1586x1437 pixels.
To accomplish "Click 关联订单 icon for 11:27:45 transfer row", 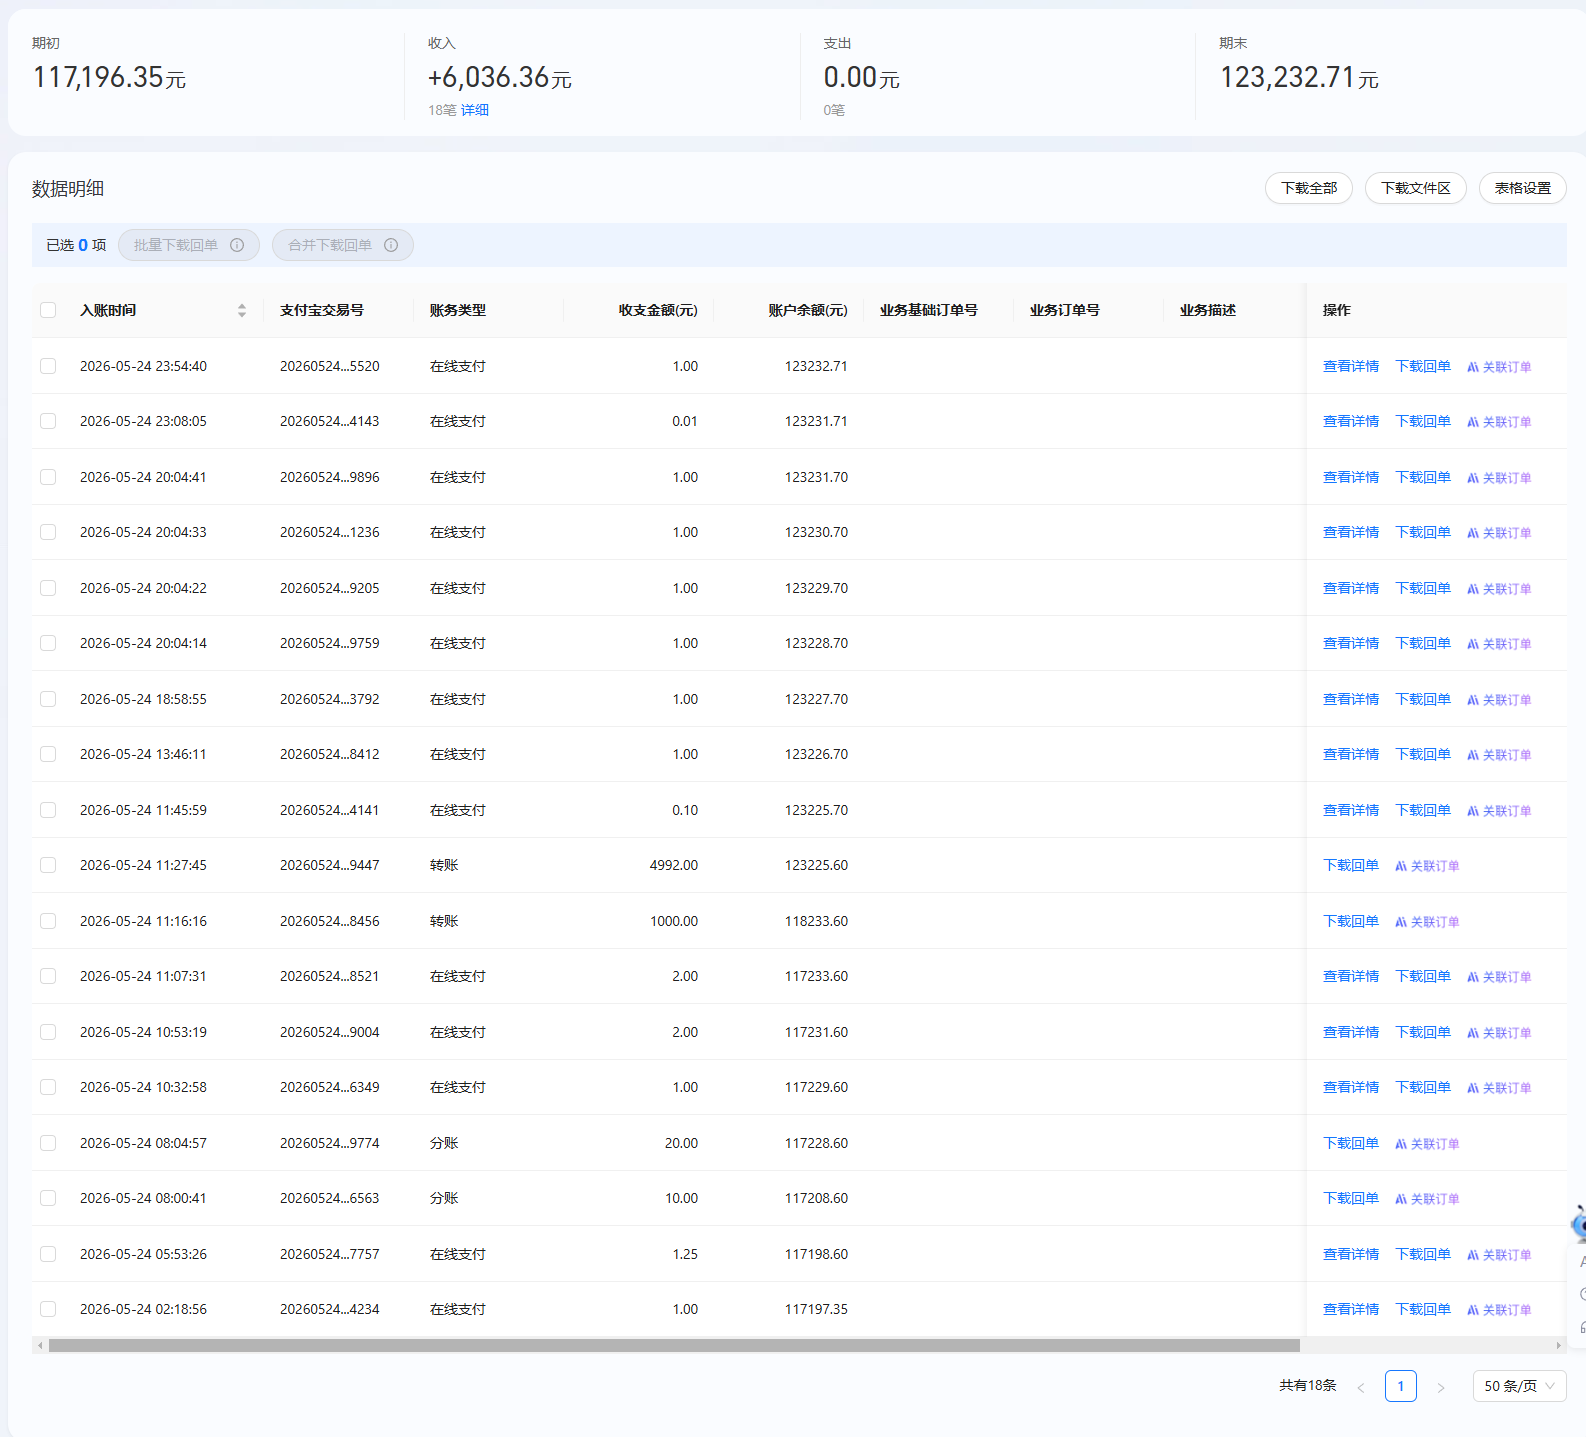I will click(x=1401, y=866).
